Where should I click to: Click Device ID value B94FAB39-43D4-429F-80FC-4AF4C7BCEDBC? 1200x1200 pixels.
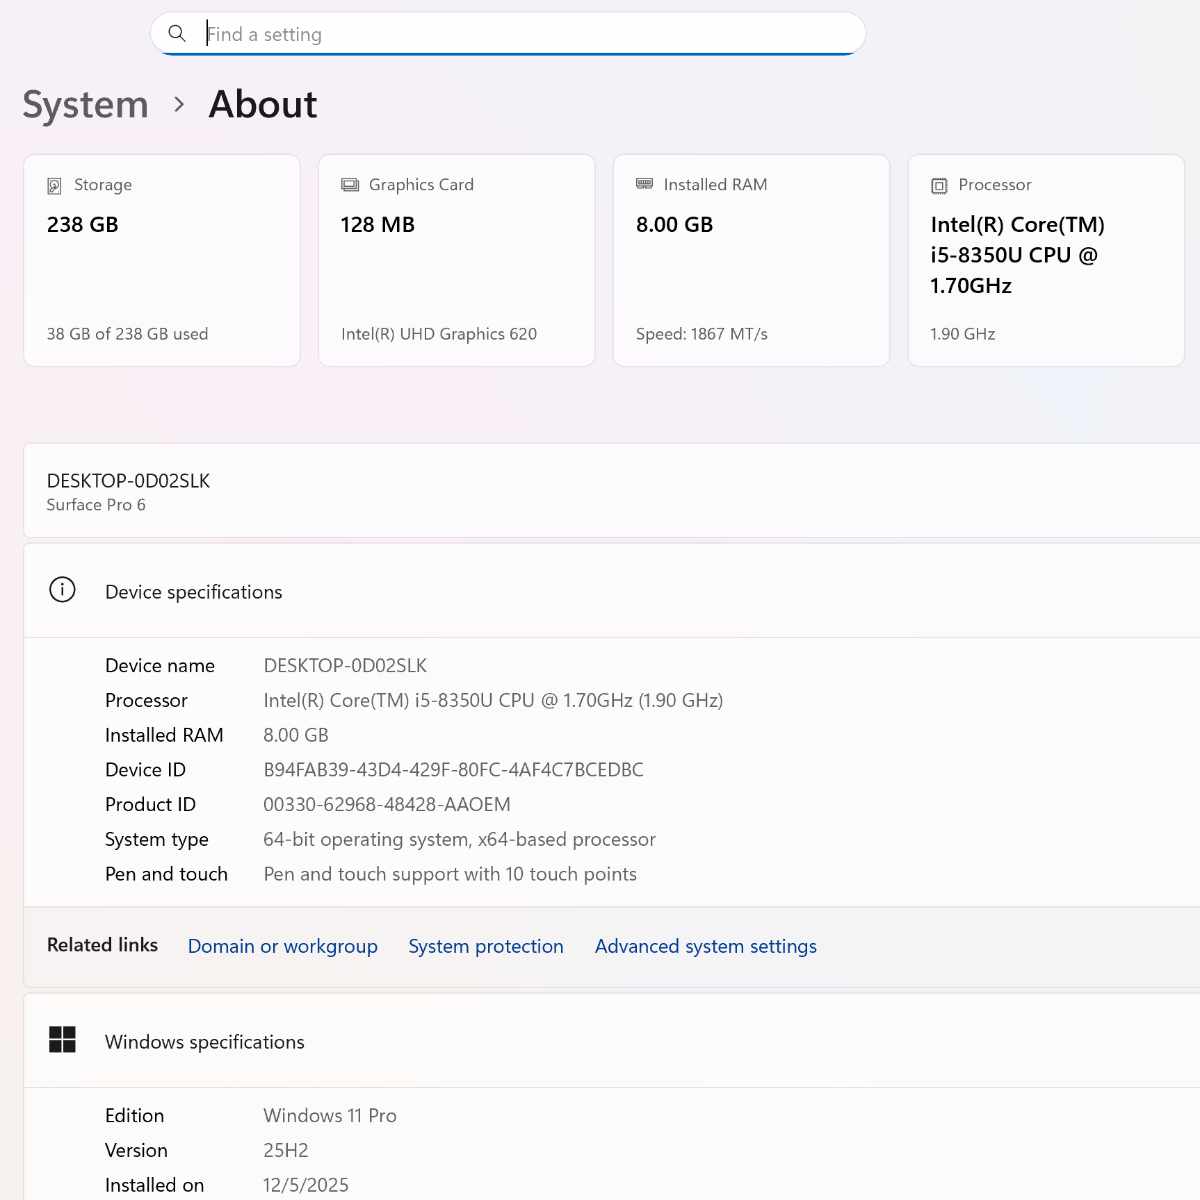(x=453, y=770)
